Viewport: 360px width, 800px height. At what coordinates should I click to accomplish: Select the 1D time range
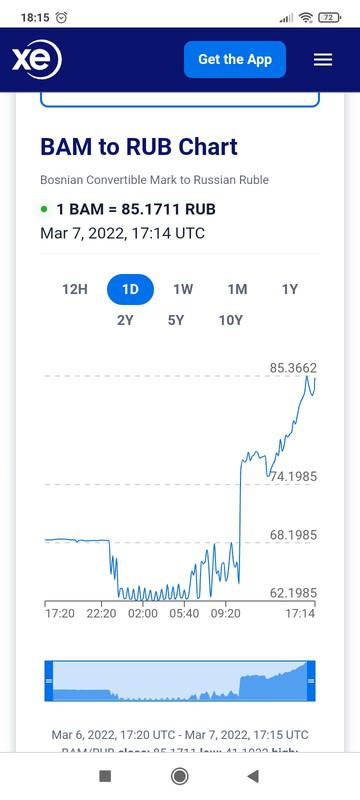130,289
